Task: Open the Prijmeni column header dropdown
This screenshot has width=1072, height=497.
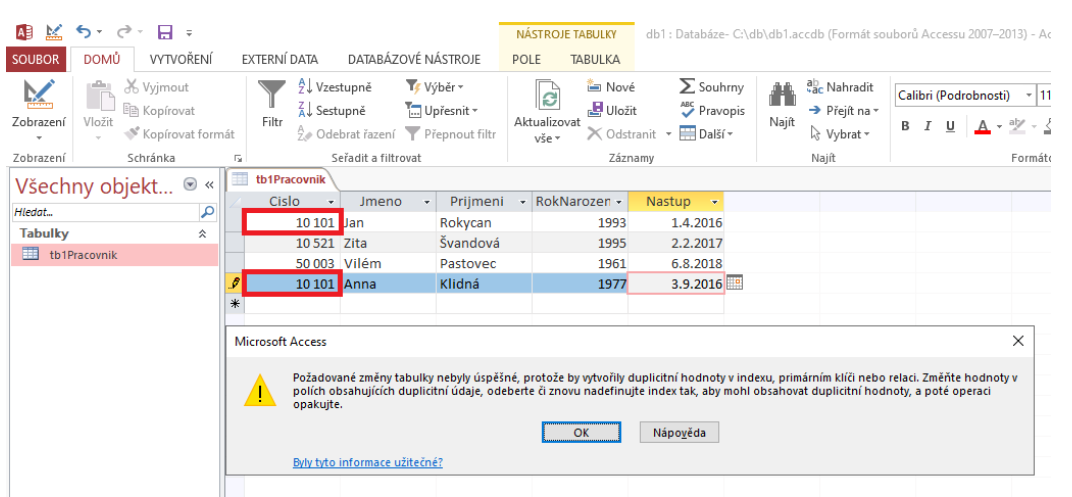Action: pos(523,202)
